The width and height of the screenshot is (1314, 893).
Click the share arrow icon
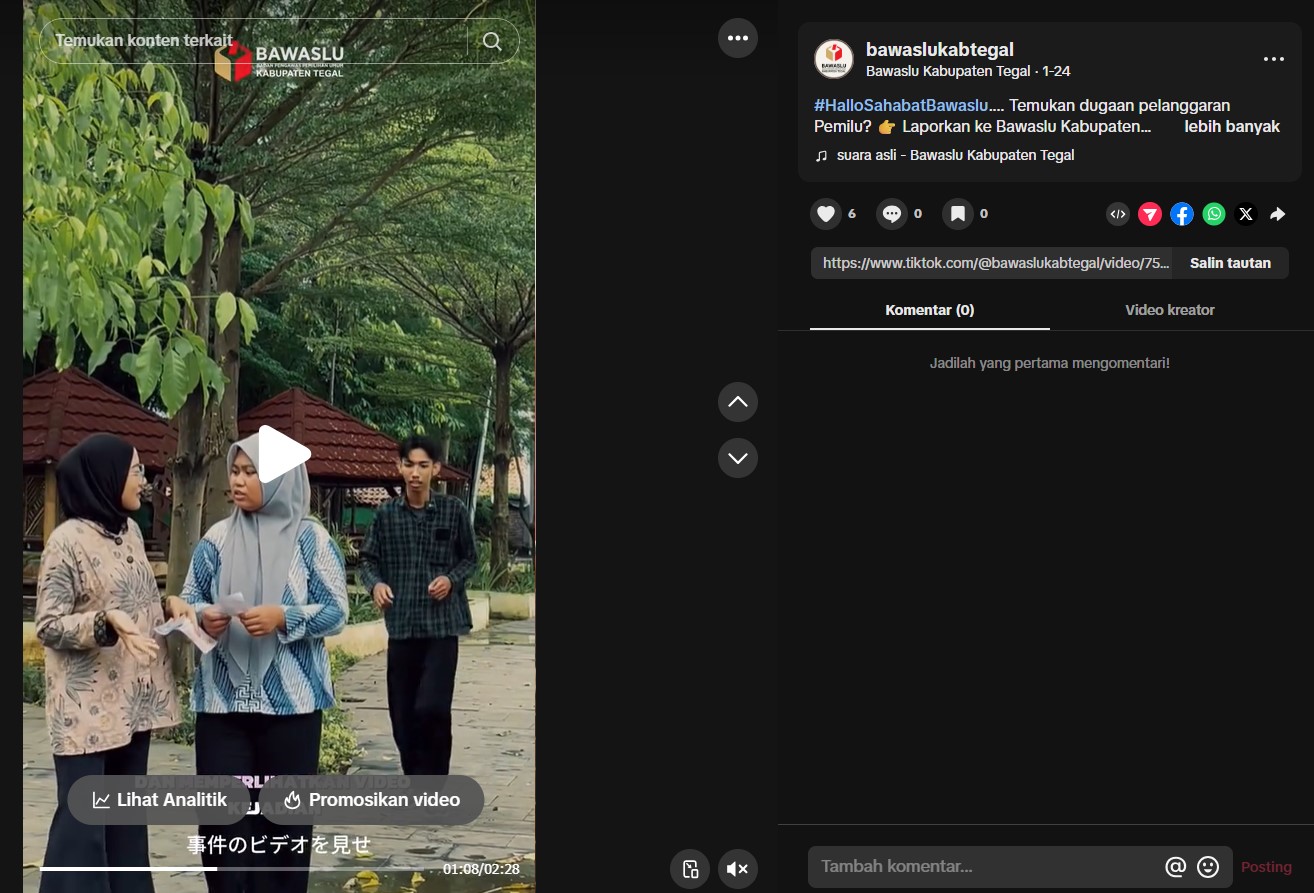pyautogui.click(x=1278, y=213)
